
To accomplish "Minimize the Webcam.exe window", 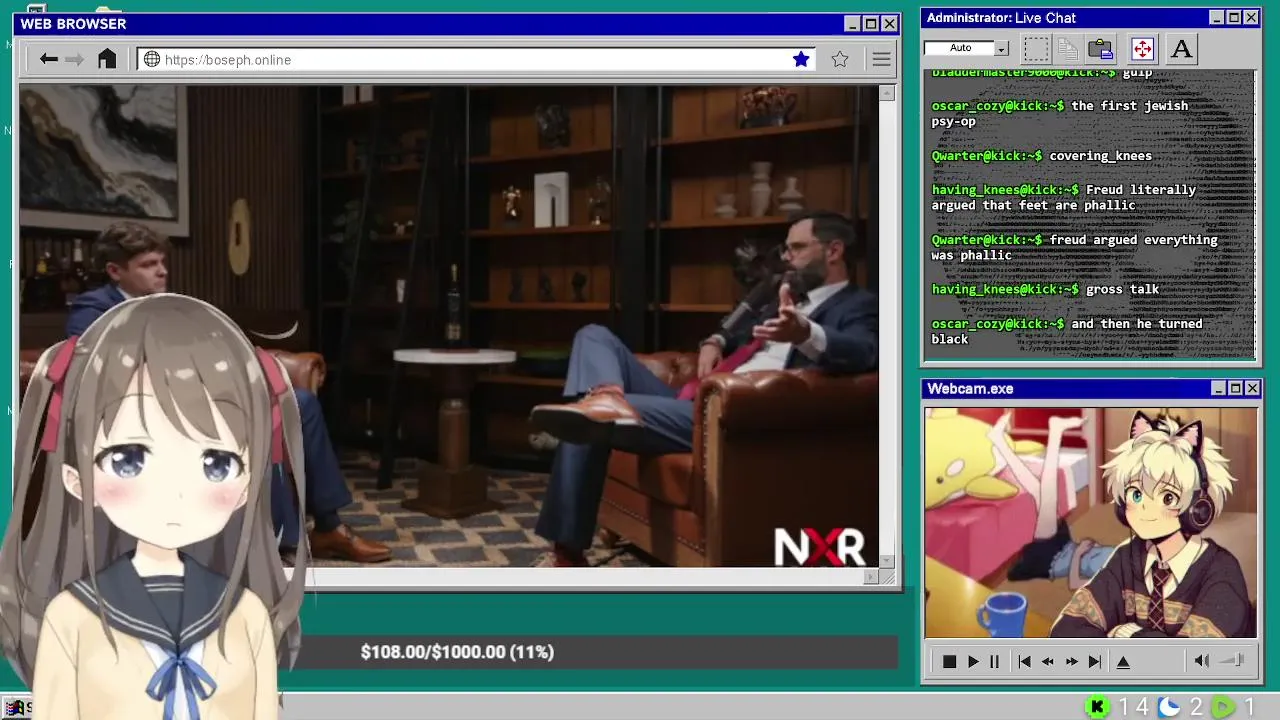I will [1218, 388].
